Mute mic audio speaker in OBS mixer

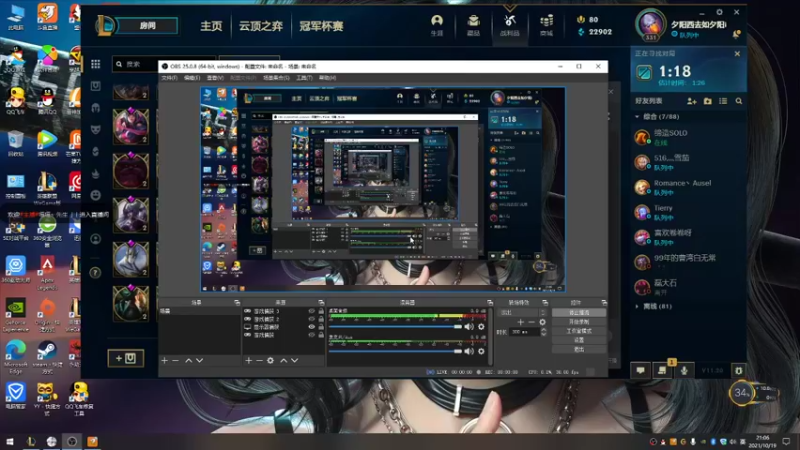[469, 351]
